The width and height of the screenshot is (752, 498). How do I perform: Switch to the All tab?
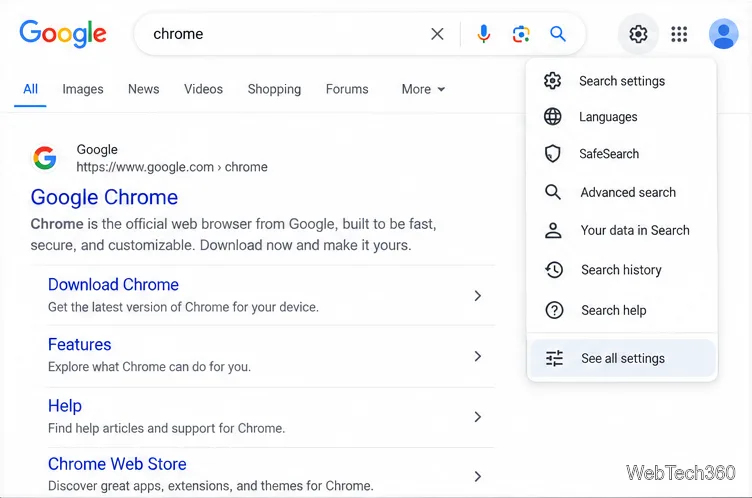click(30, 89)
